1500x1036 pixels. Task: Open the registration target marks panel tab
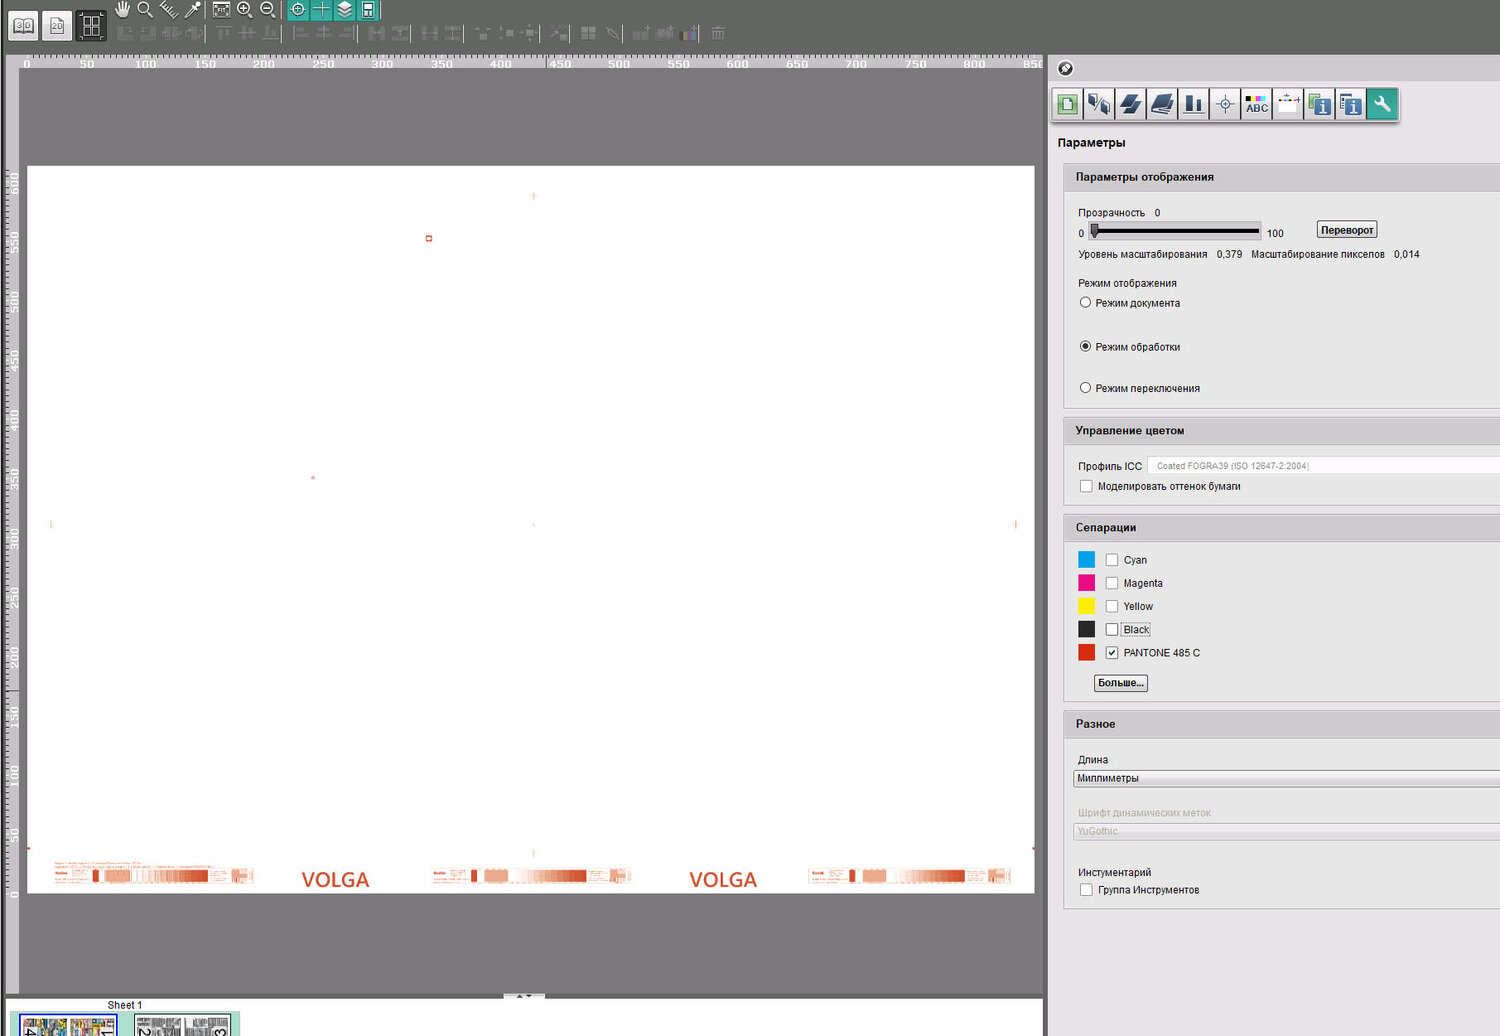click(x=1225, y=104)
